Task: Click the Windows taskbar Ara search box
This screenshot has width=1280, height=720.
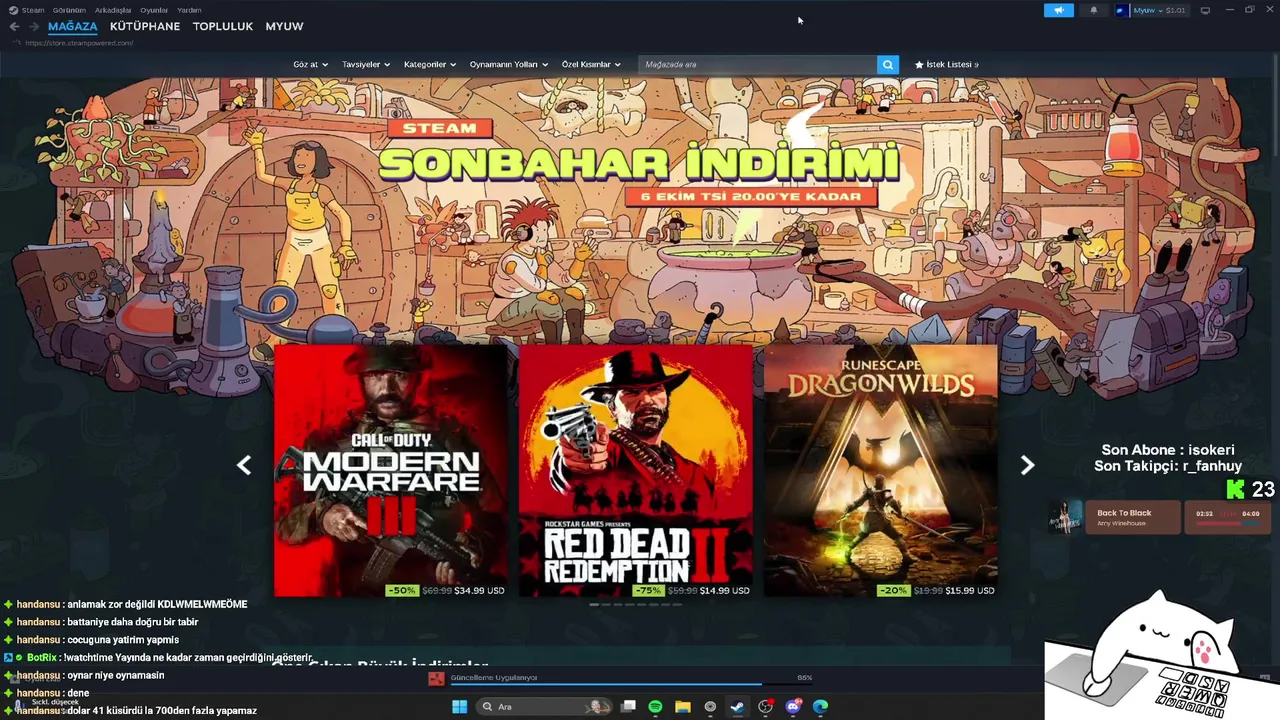Action: pyautogui.click(x=543, y=706)
